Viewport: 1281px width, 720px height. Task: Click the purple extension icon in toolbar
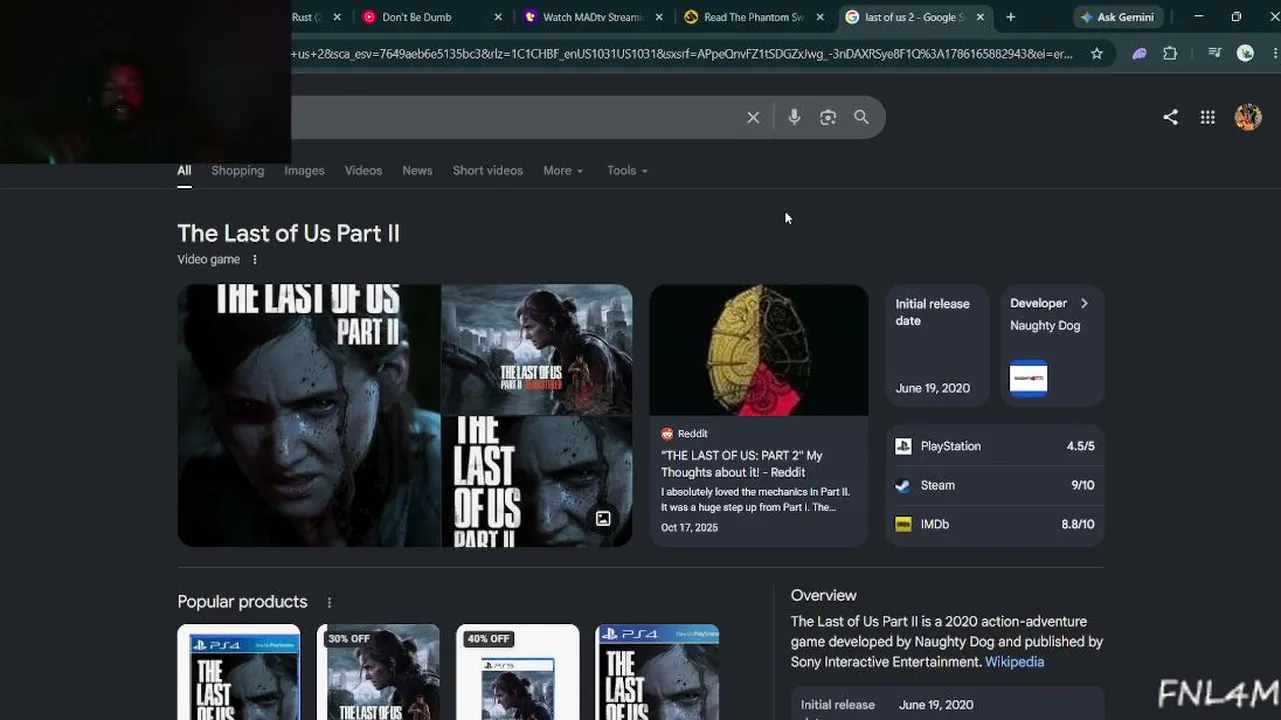click(x=1139, y=54)
